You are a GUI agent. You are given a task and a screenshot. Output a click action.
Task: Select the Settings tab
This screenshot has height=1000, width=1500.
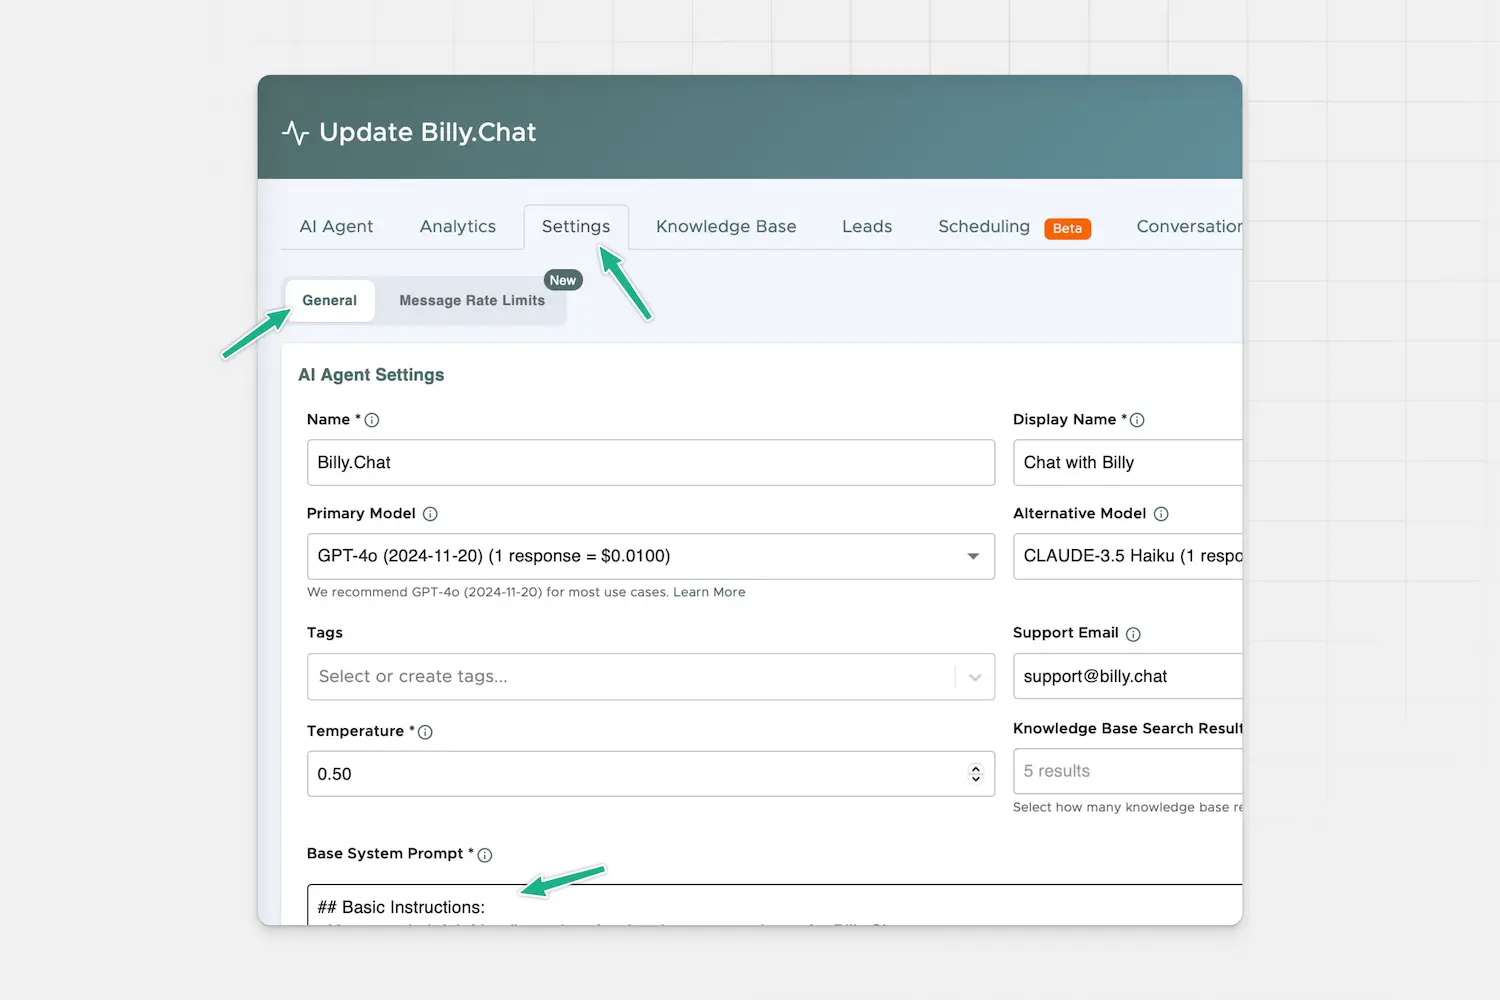pos(576,227)
